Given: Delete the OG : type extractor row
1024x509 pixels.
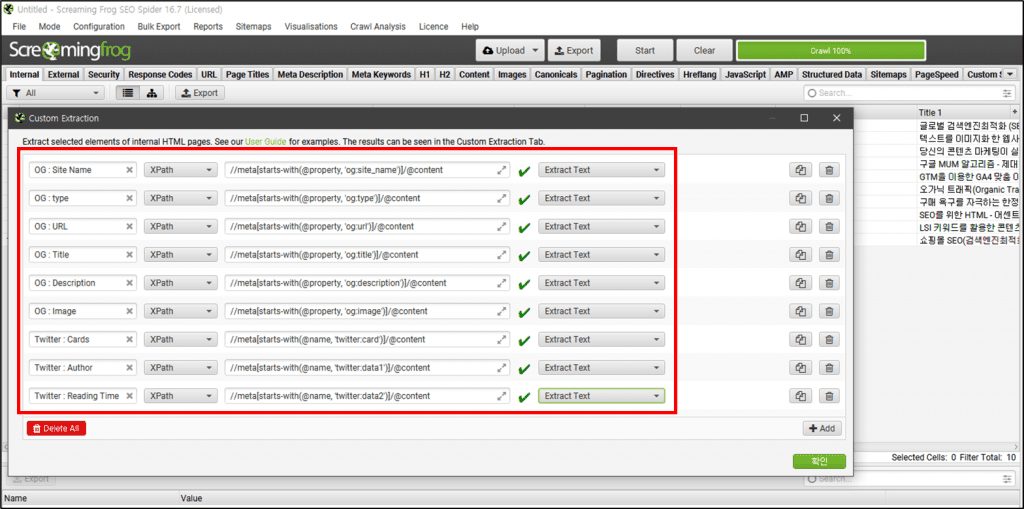Looking at the screenshot, I should pyautogui.click(x=829, y=198).
